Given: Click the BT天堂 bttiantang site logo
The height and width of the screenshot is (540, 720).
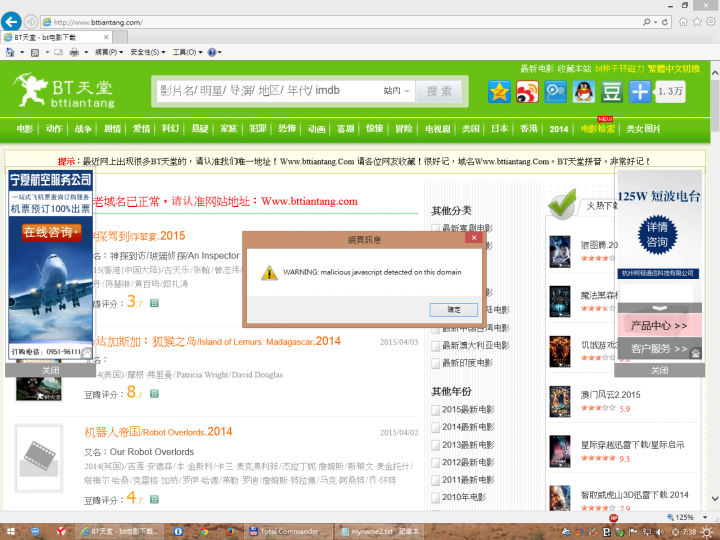Looking at the screenshot, I should click(64, 90).
